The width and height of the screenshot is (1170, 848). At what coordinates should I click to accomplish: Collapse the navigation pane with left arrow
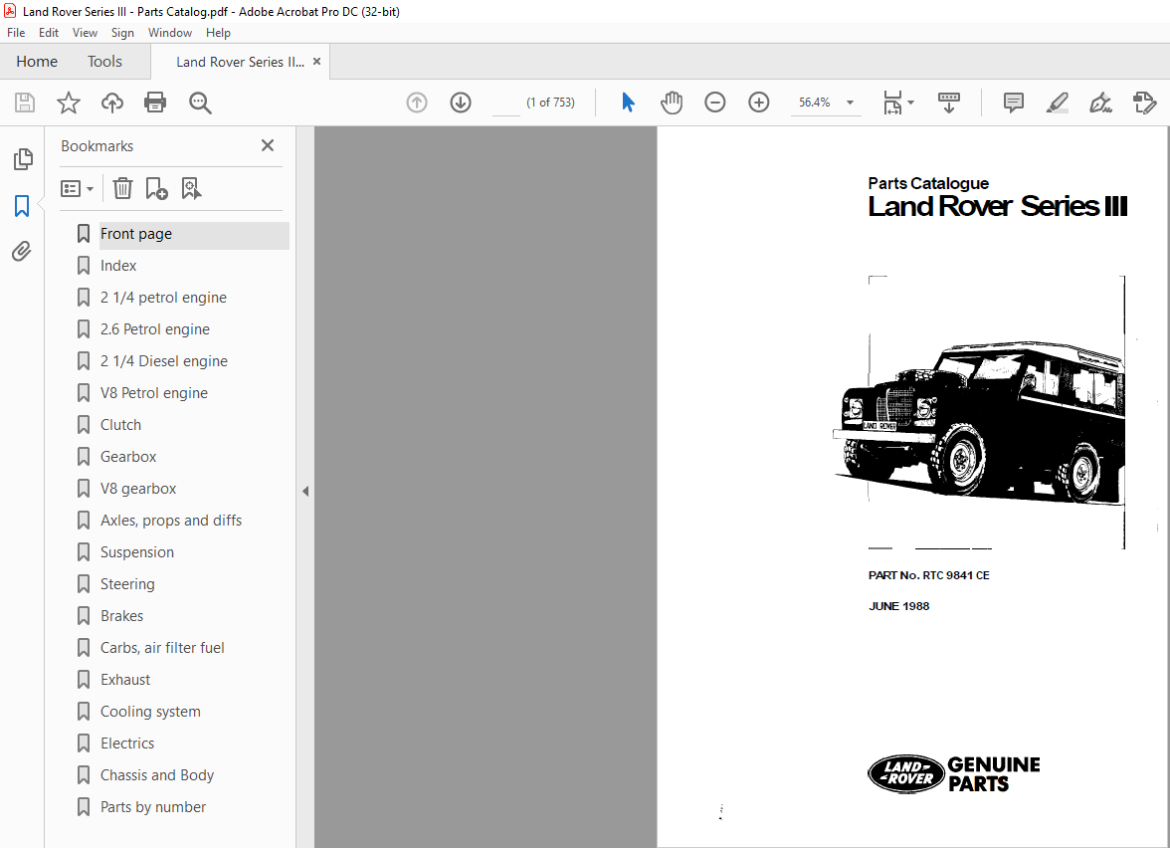pos(305,491)
